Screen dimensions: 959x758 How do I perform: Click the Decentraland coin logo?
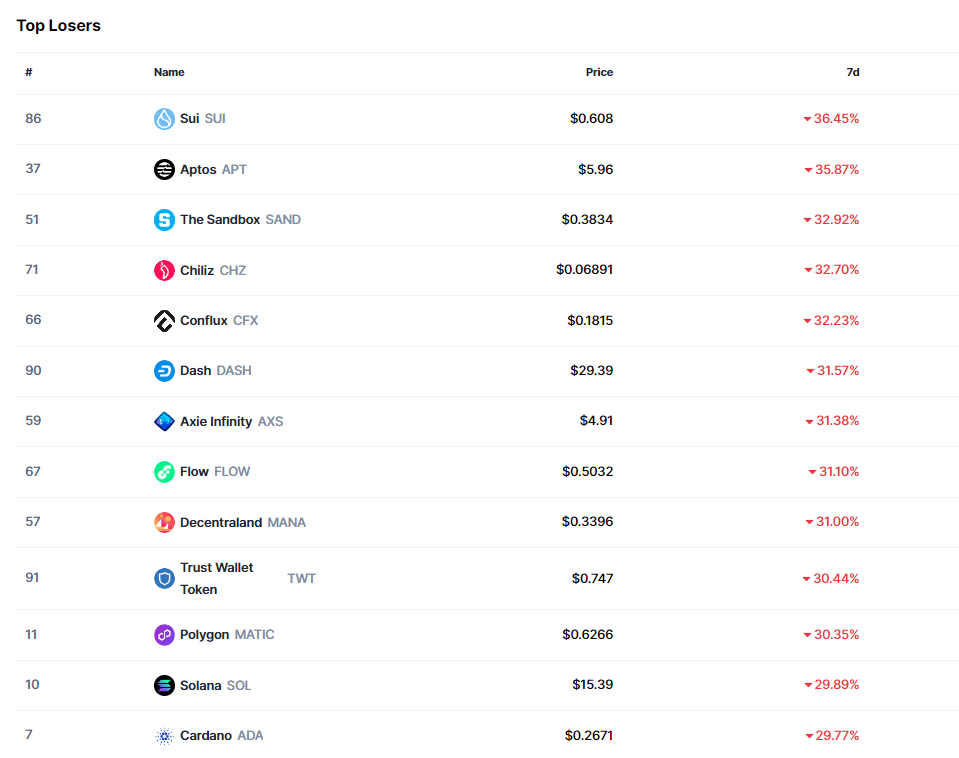[164, 522]
